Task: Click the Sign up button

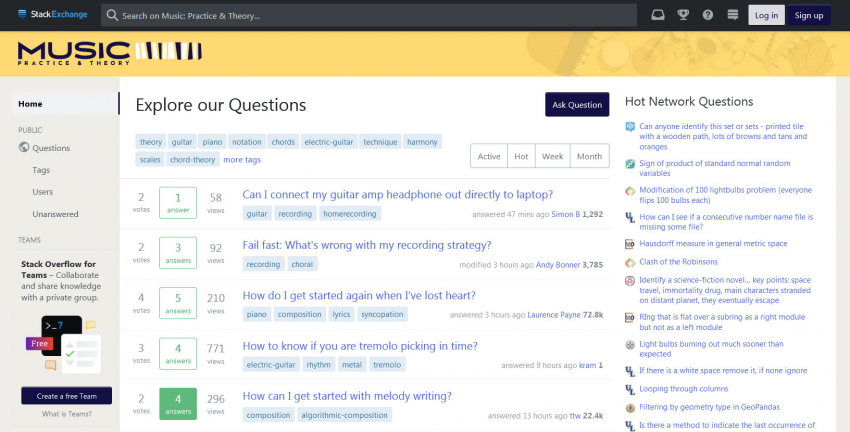Action: [809, 15]
